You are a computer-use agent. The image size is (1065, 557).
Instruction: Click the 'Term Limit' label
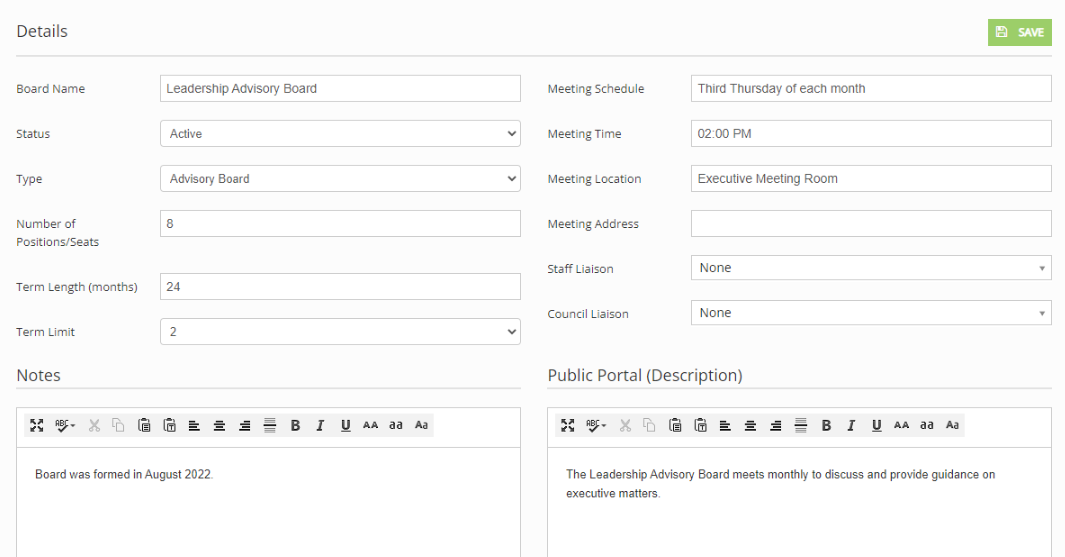click(x=46, y=332)
